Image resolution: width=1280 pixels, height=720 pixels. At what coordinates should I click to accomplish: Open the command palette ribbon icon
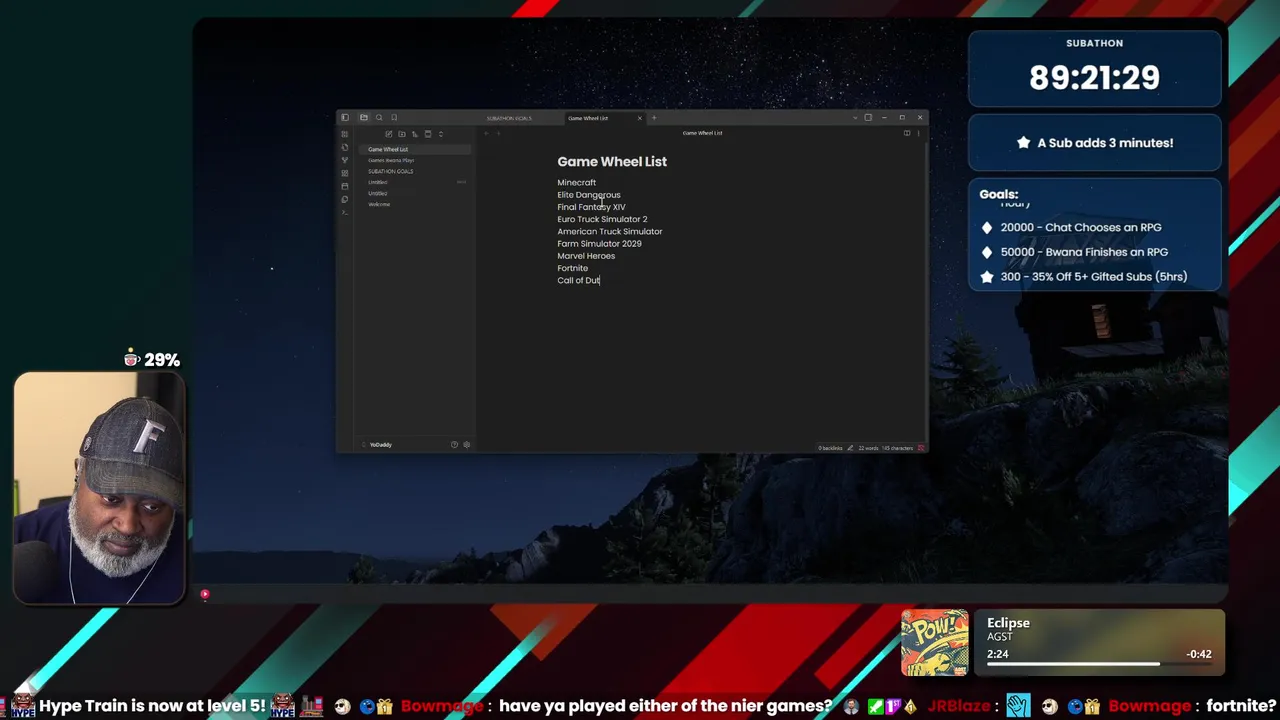point(345,212)
